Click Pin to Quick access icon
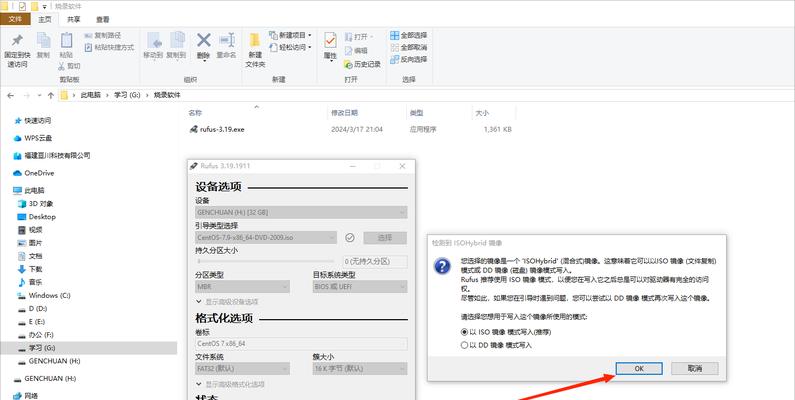This screenshot has width=795, height=400. (17, 41)
